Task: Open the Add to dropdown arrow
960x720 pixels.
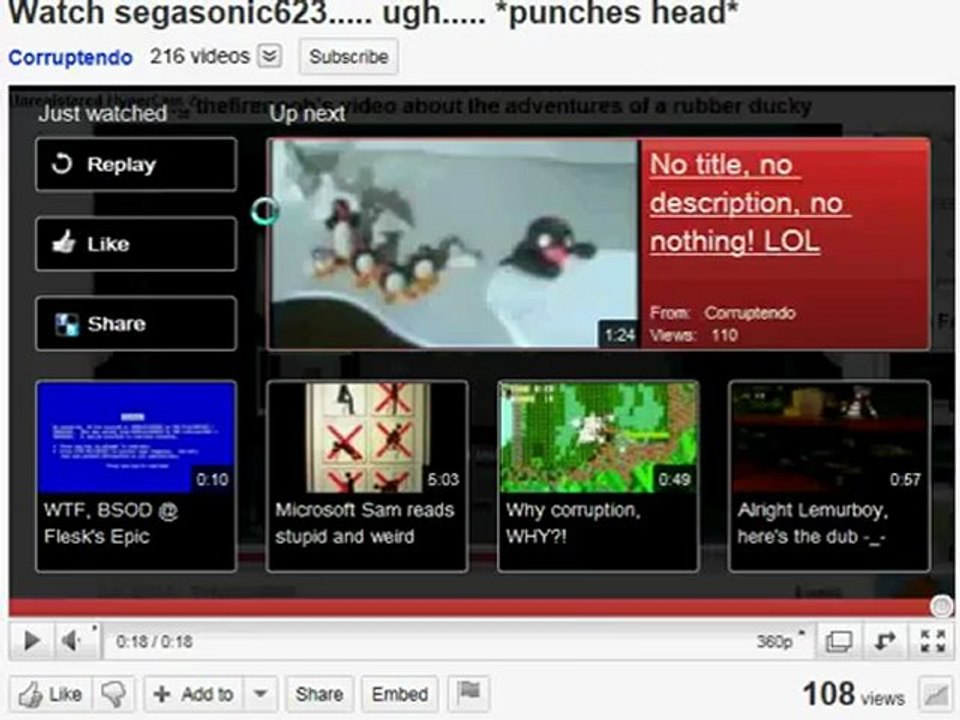Action: 260,694
